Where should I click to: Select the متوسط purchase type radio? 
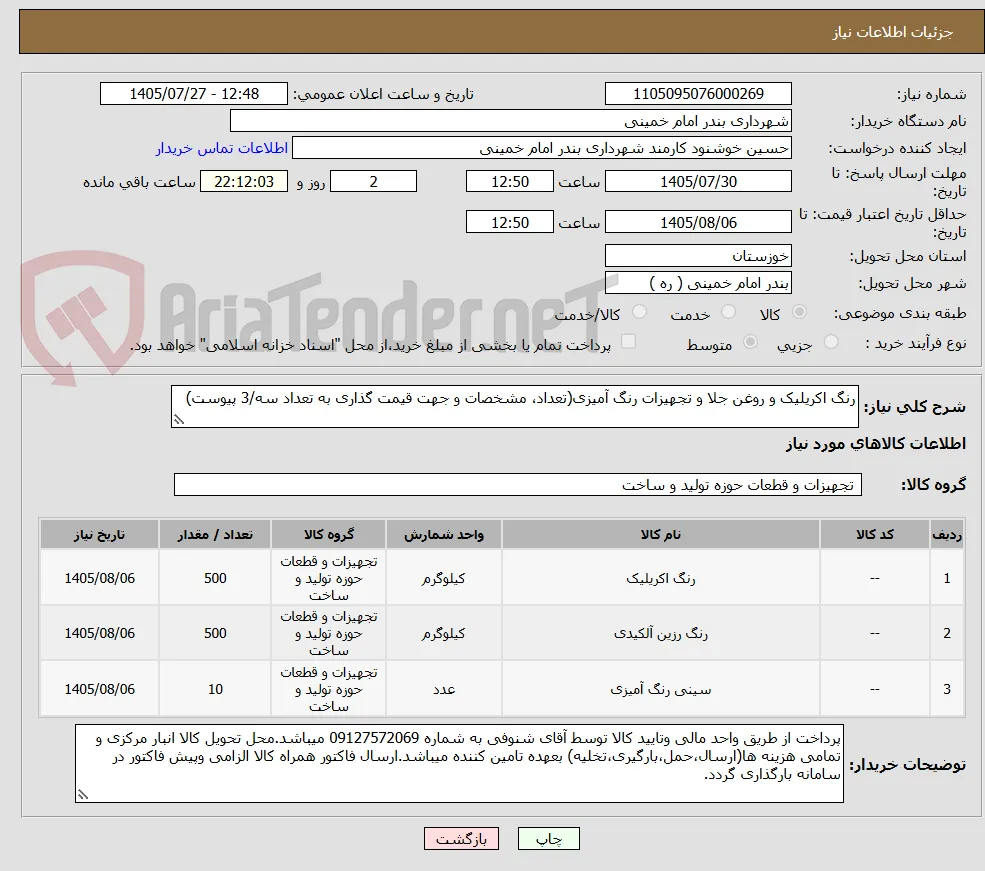click(x=750, y=342)
